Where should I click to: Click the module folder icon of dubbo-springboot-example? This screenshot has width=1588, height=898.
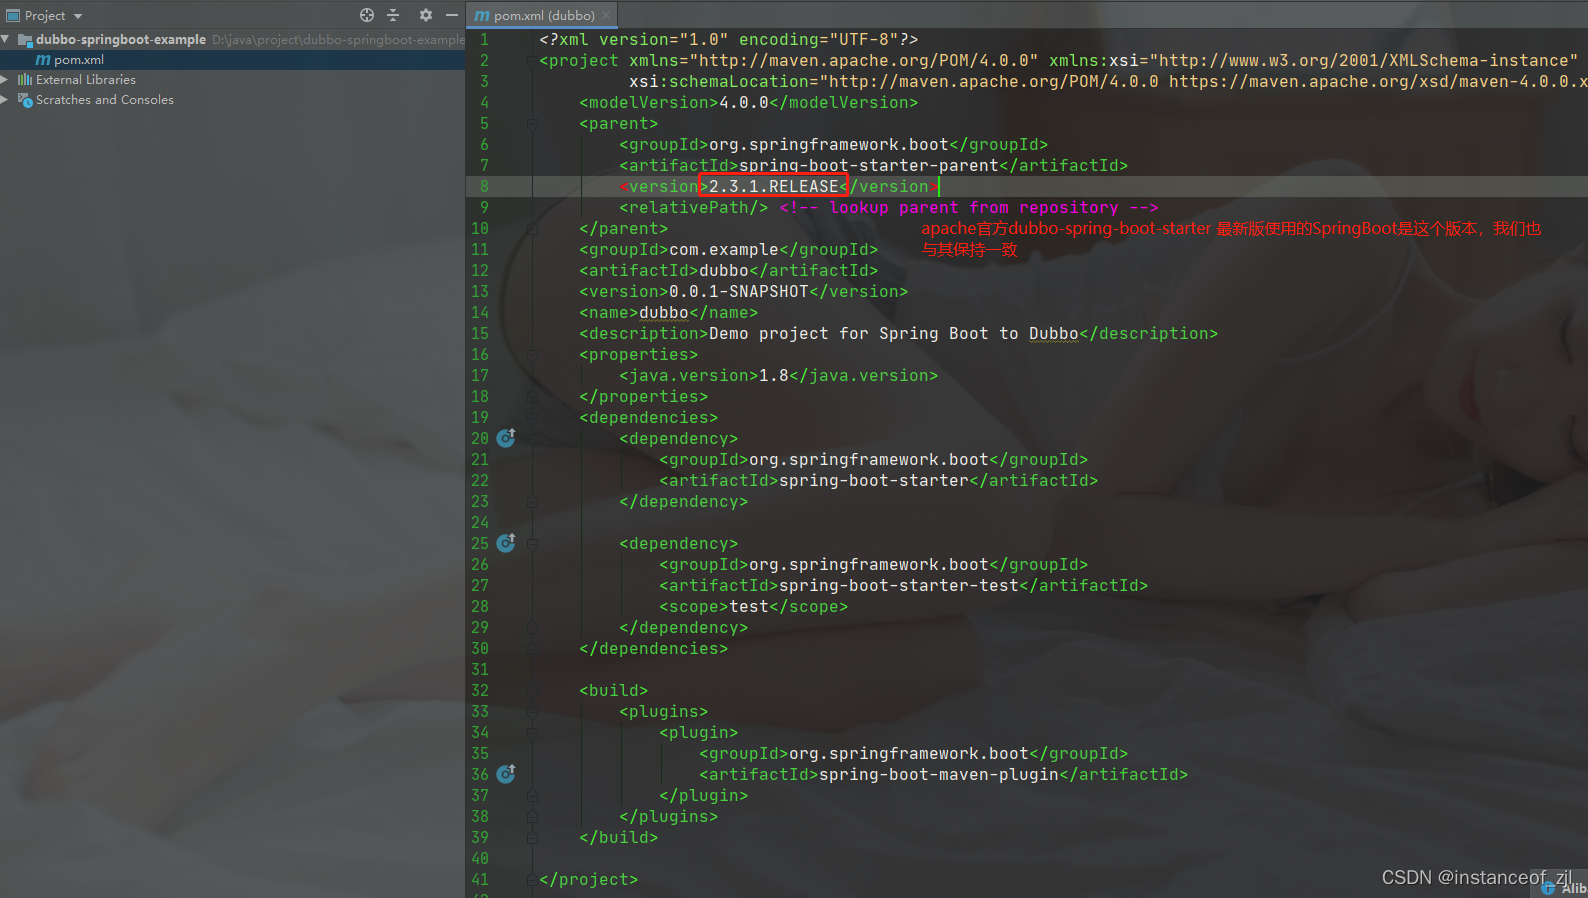pos(26,40)
